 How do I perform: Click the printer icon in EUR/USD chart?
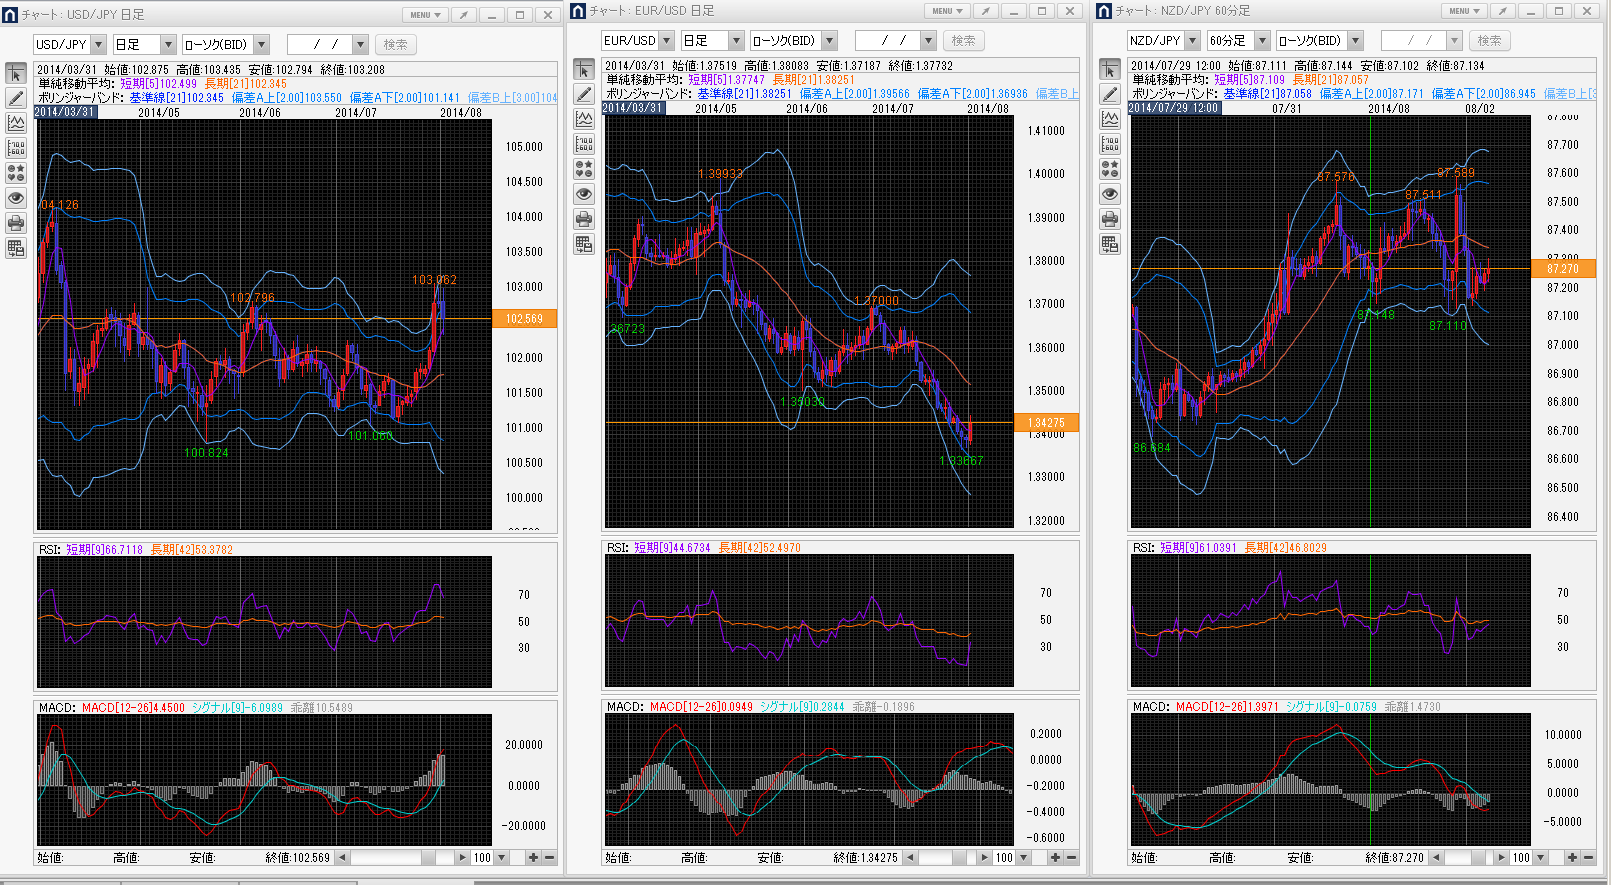584,219
